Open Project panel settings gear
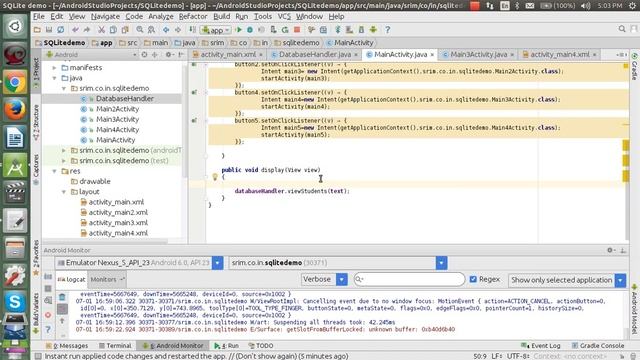Screen dimensions: 640x360 pos(168,54)
